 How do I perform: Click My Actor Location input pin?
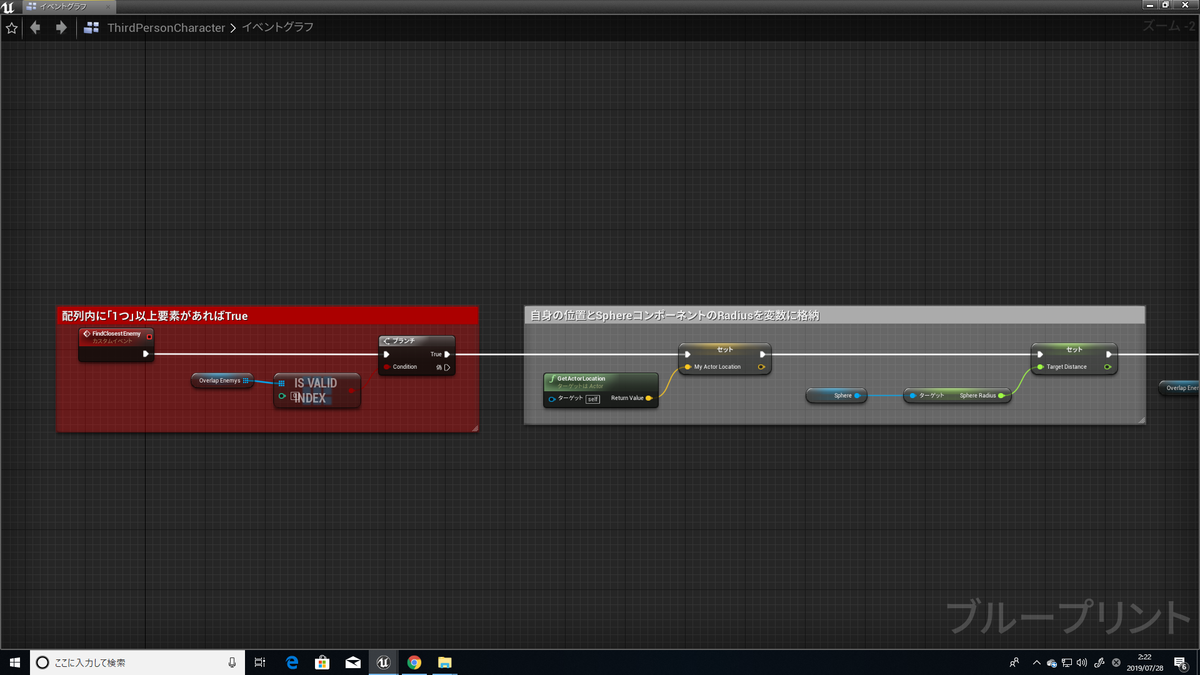click(687, 367)
